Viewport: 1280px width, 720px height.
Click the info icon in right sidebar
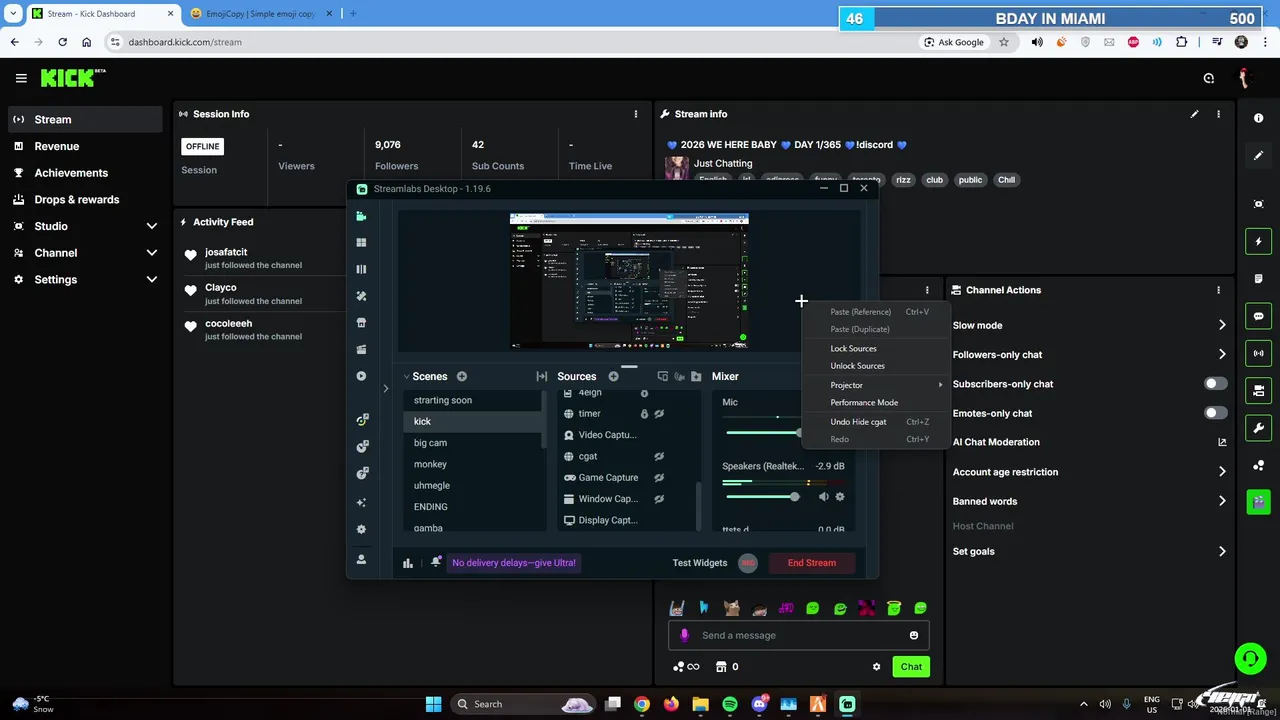pyautogui.click(x=1259, y=118)
